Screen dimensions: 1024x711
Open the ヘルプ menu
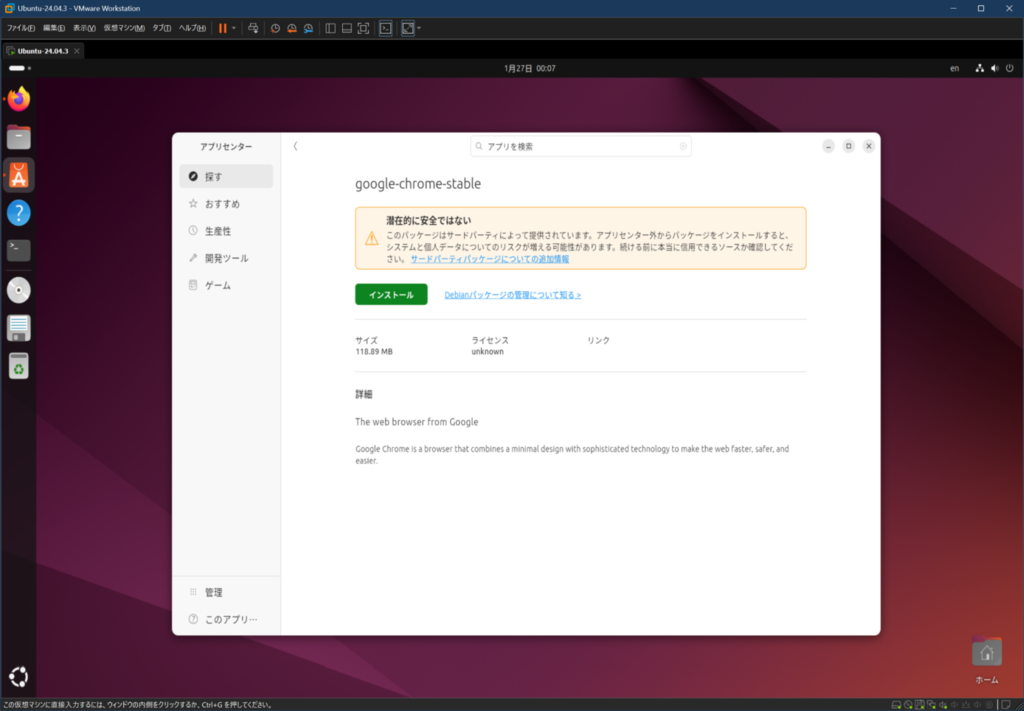pos(192,28)
